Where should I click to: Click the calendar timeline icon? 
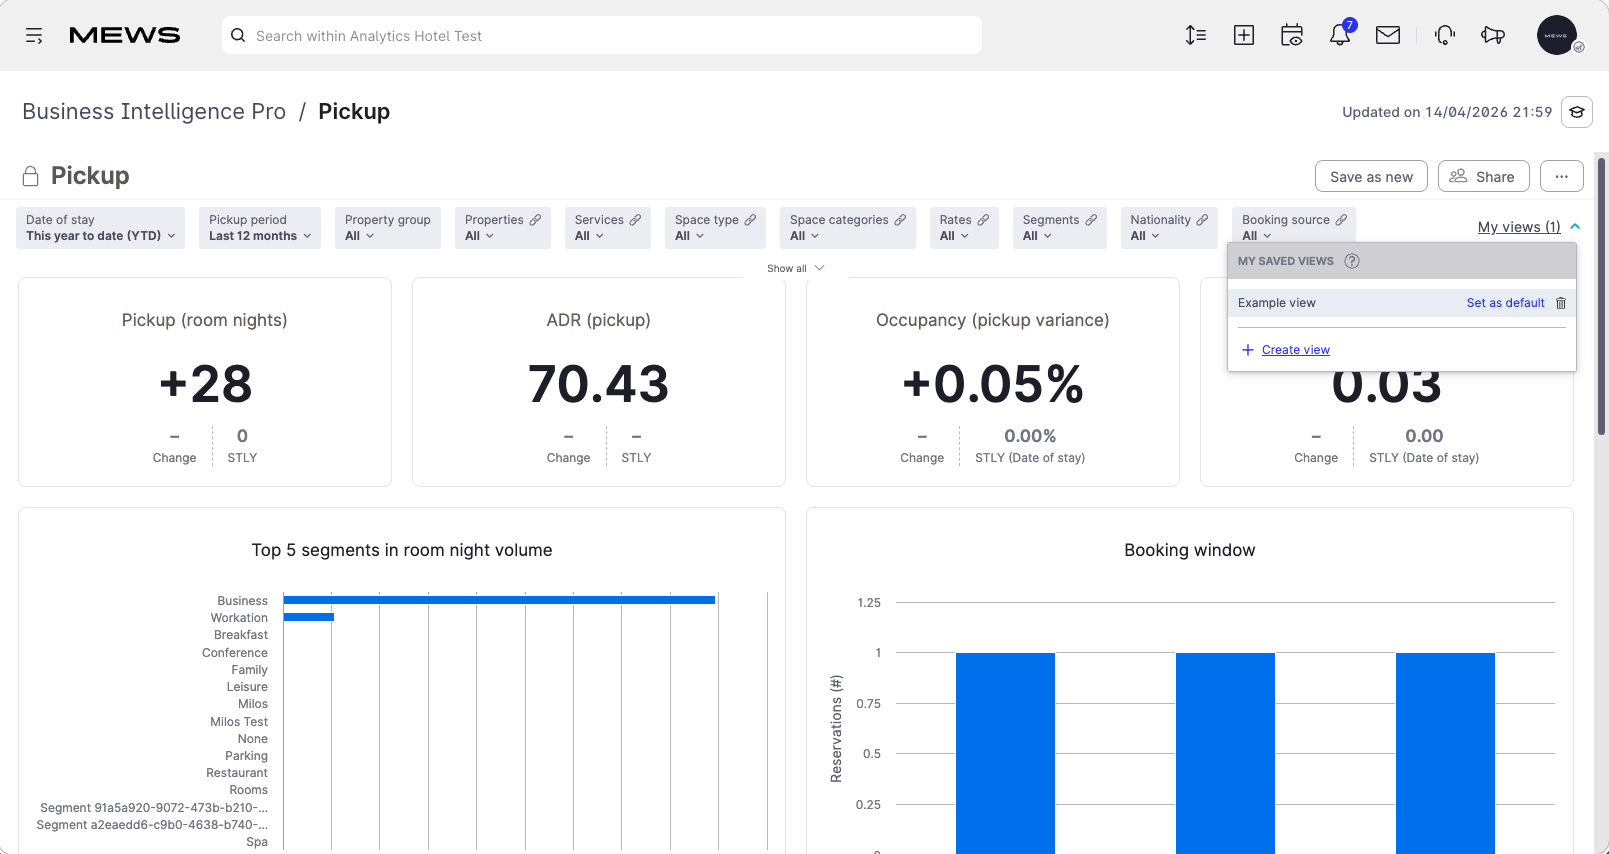1292,36
